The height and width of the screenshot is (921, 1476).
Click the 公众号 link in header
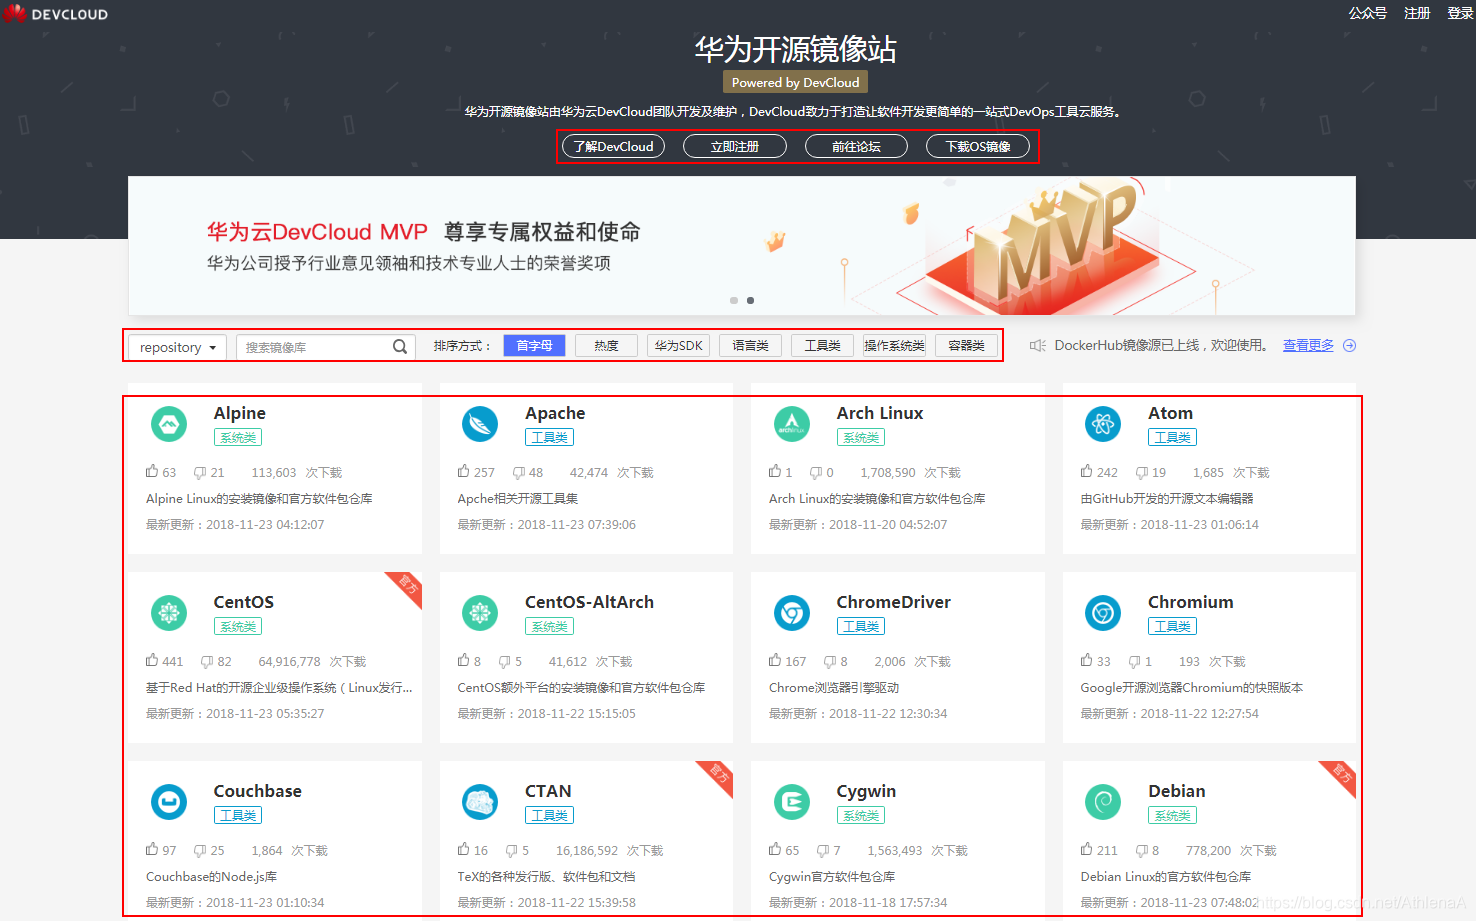click(1367, 13)
